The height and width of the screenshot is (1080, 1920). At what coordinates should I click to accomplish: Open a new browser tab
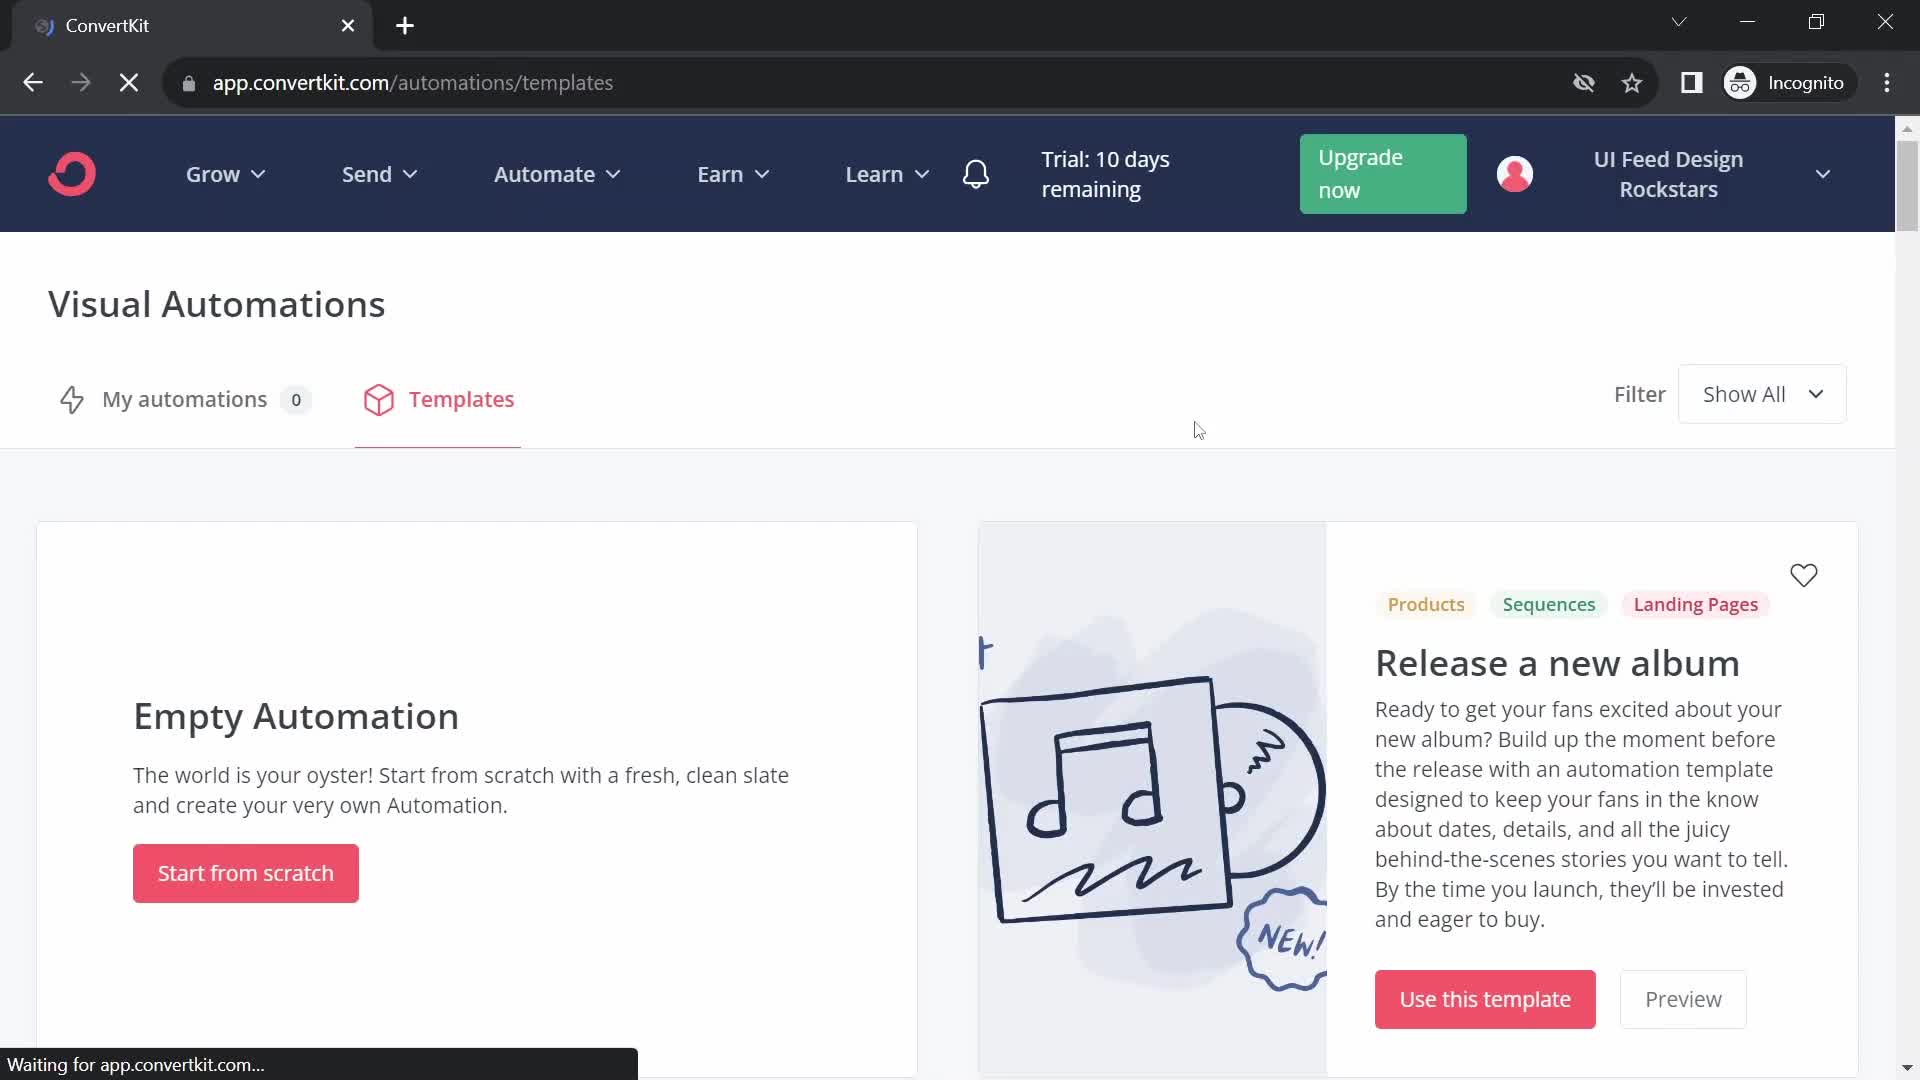pyautogui.click(x=405, y=26)
